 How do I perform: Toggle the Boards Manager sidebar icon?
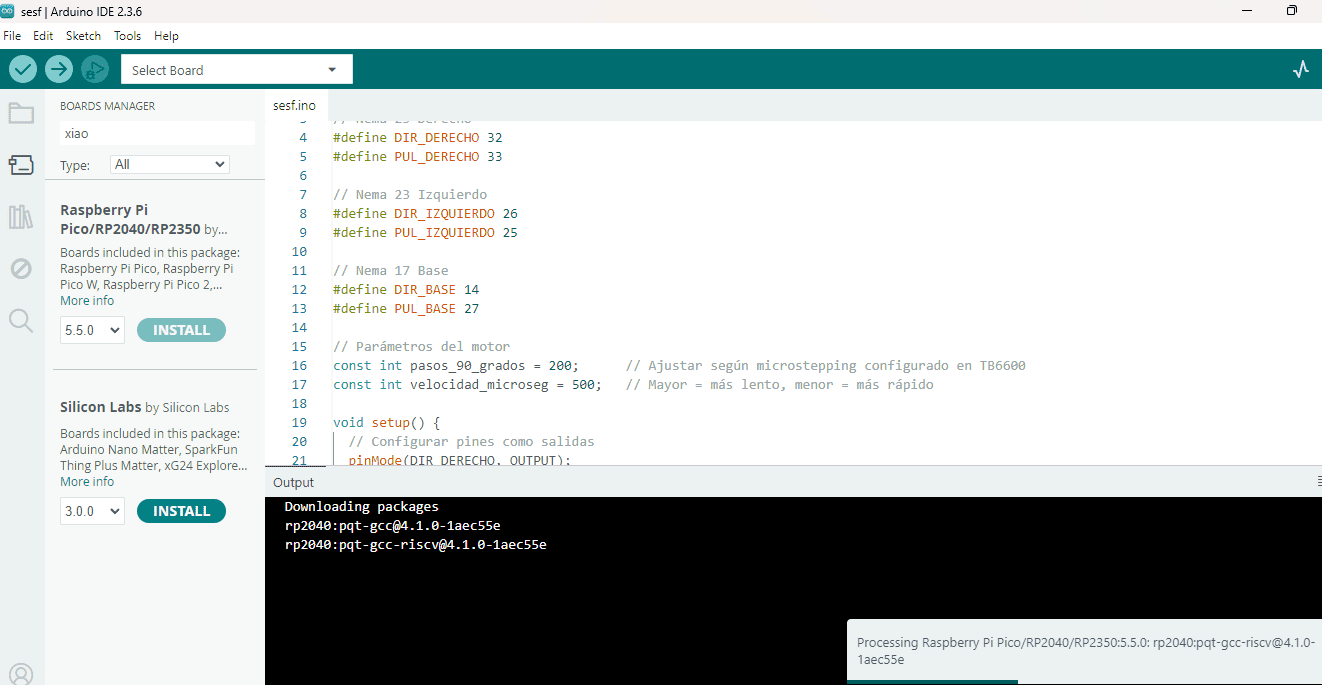click(21, 164)
